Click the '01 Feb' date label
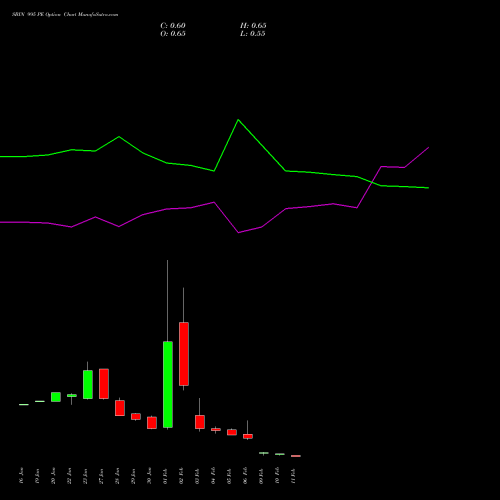This screenshot has height=500, width=500. [x=166, y=476]
